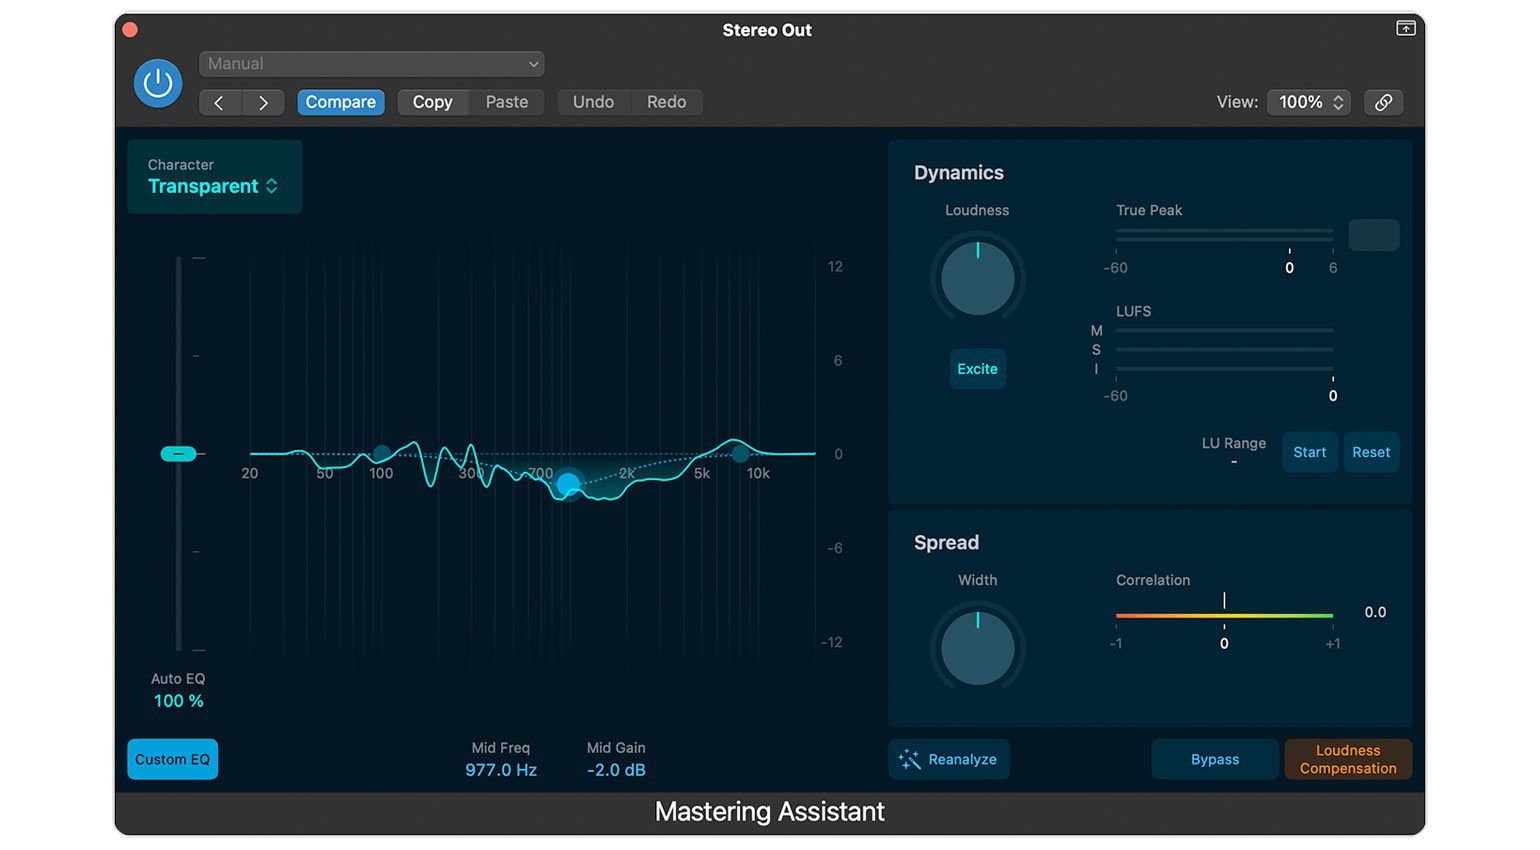Click the Reanalyze magic wand icon
This screenshot has width=1540, height=850.
click(910, 759)
